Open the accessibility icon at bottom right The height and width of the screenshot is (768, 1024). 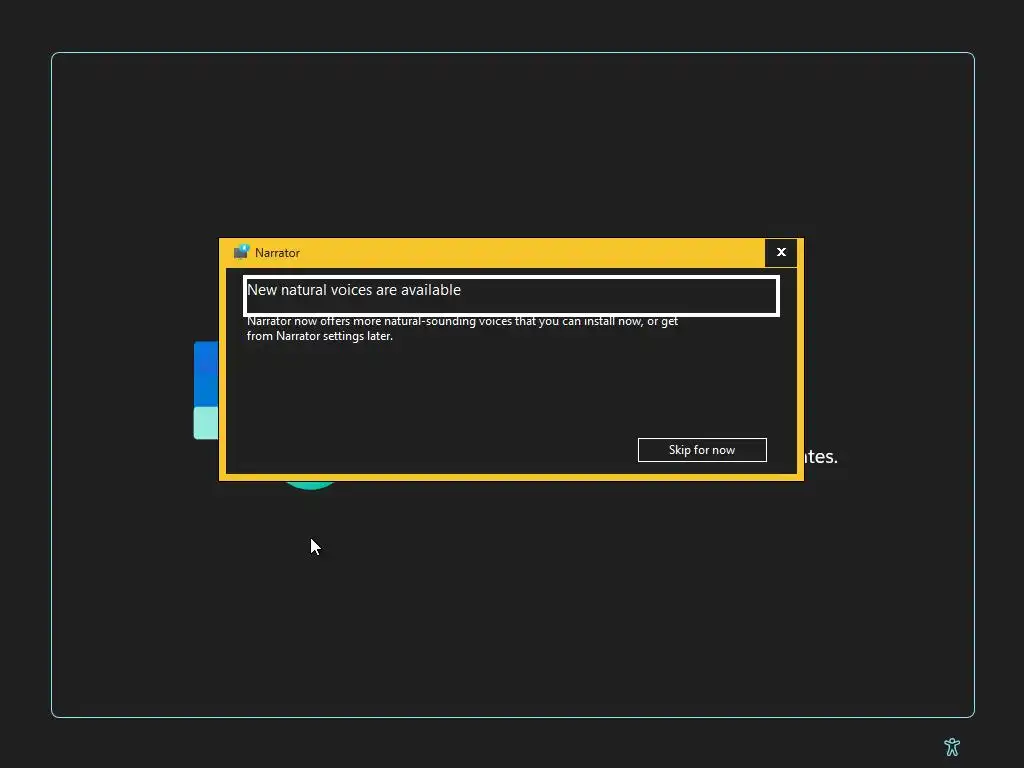click(952, 746)
